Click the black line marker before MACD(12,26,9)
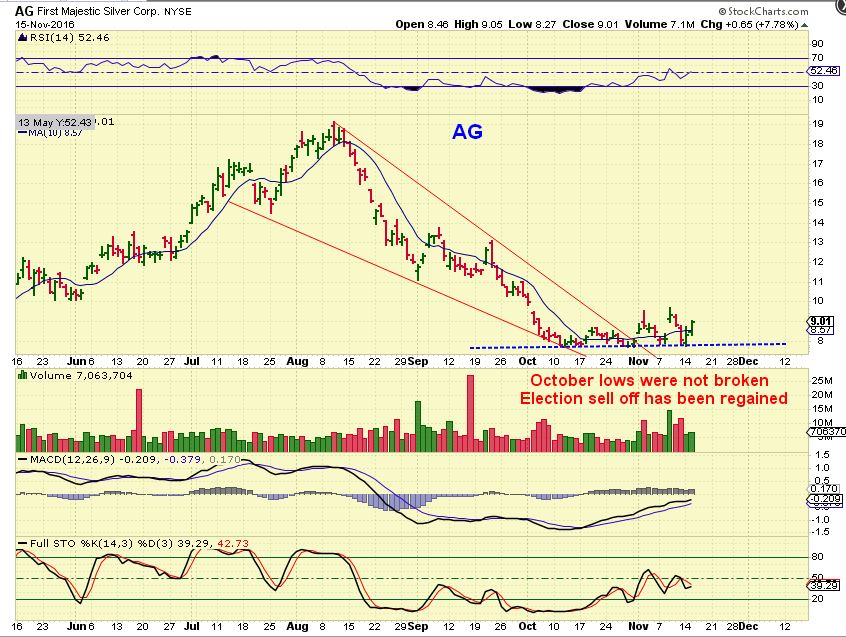This screenshot has height=637, width=846. (x=22, y=460)
